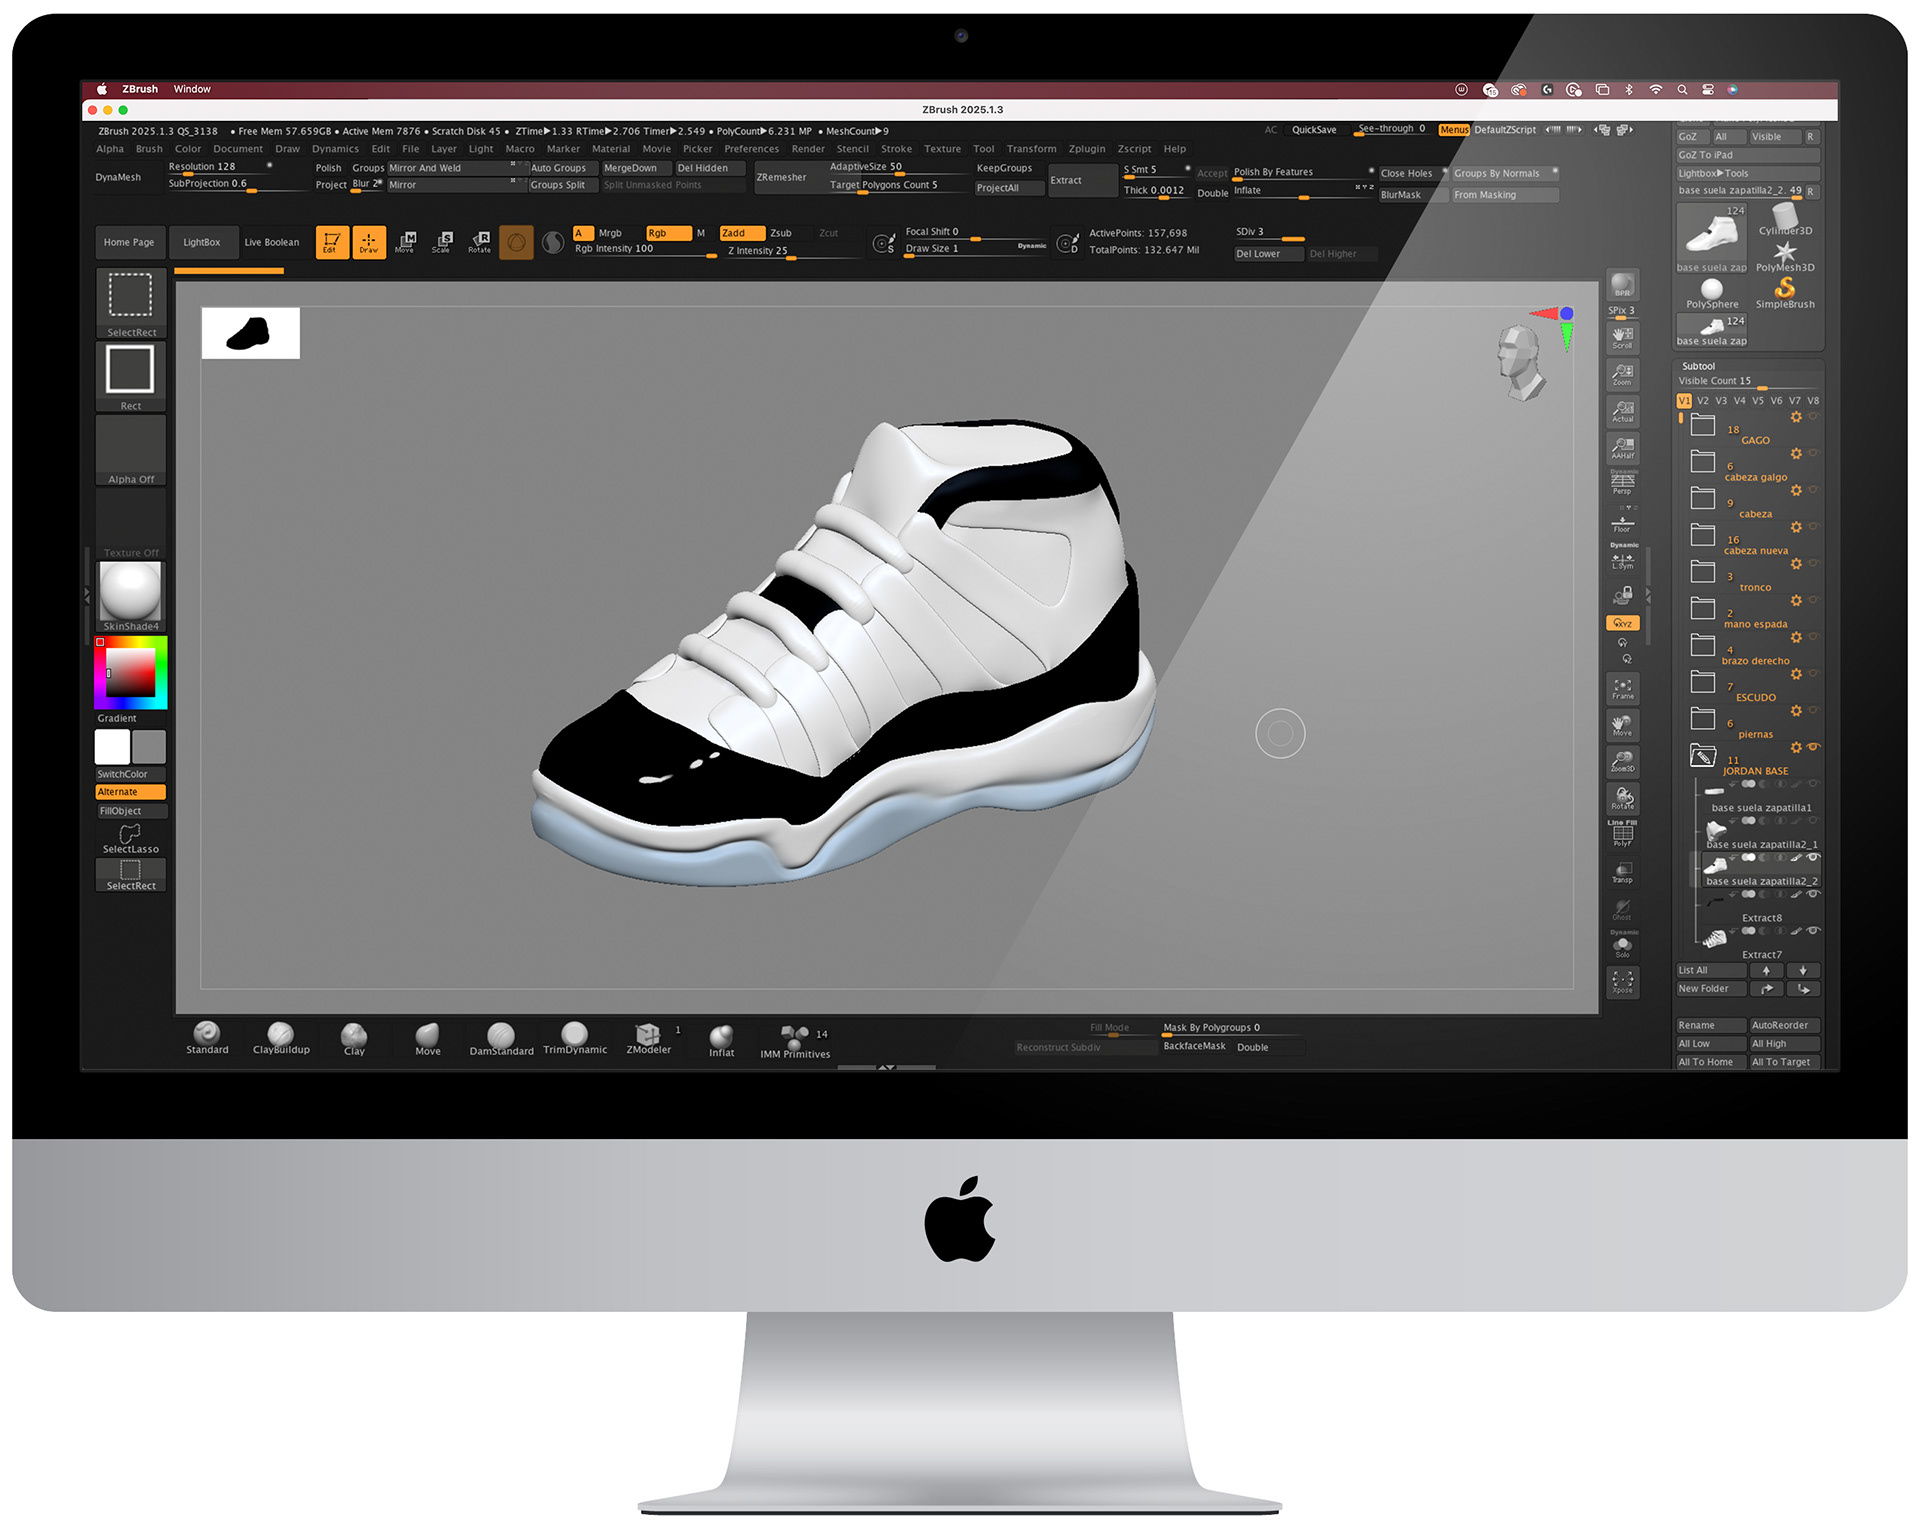
Task: Open Lightbox Tools browser
Action: tap(1748, 173)
